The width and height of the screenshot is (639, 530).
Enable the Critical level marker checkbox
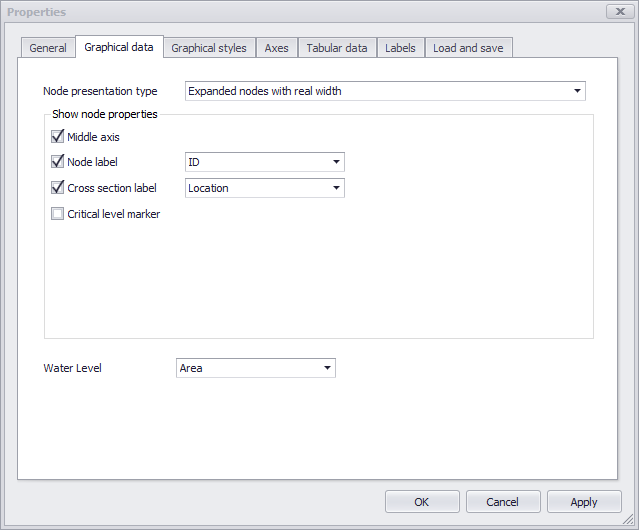click(57, 214)
